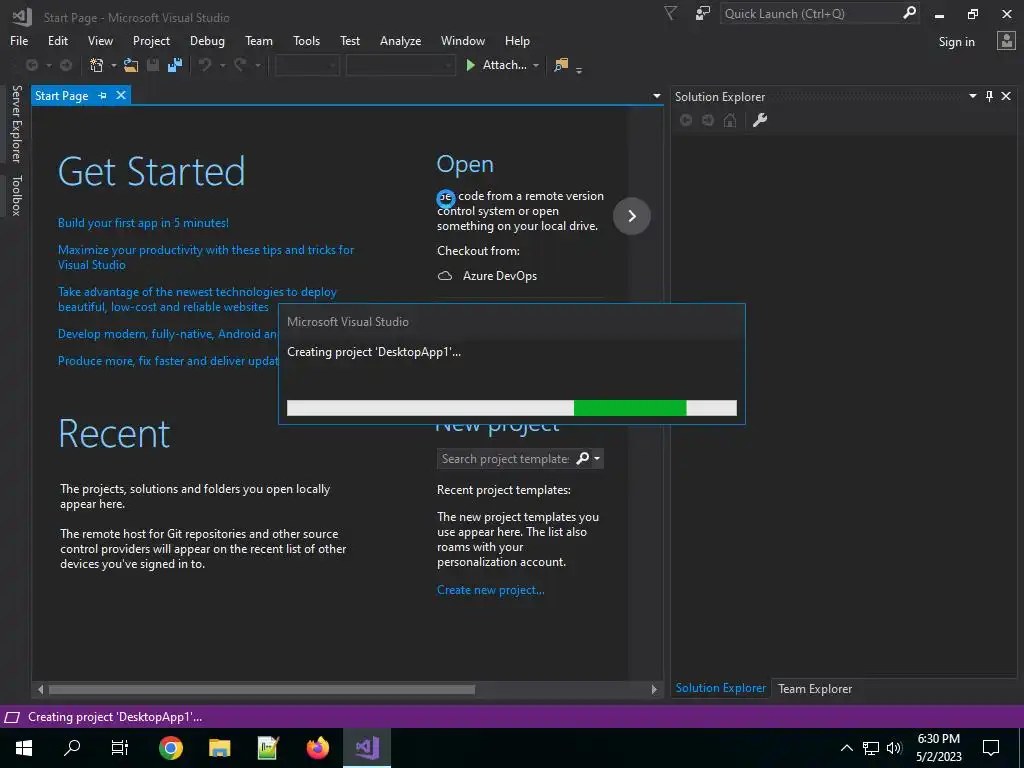Open 'Build your first app in 5 minutes!' link
The height and width of the screenshot is (768, 1024).
(x=143, y=223)
